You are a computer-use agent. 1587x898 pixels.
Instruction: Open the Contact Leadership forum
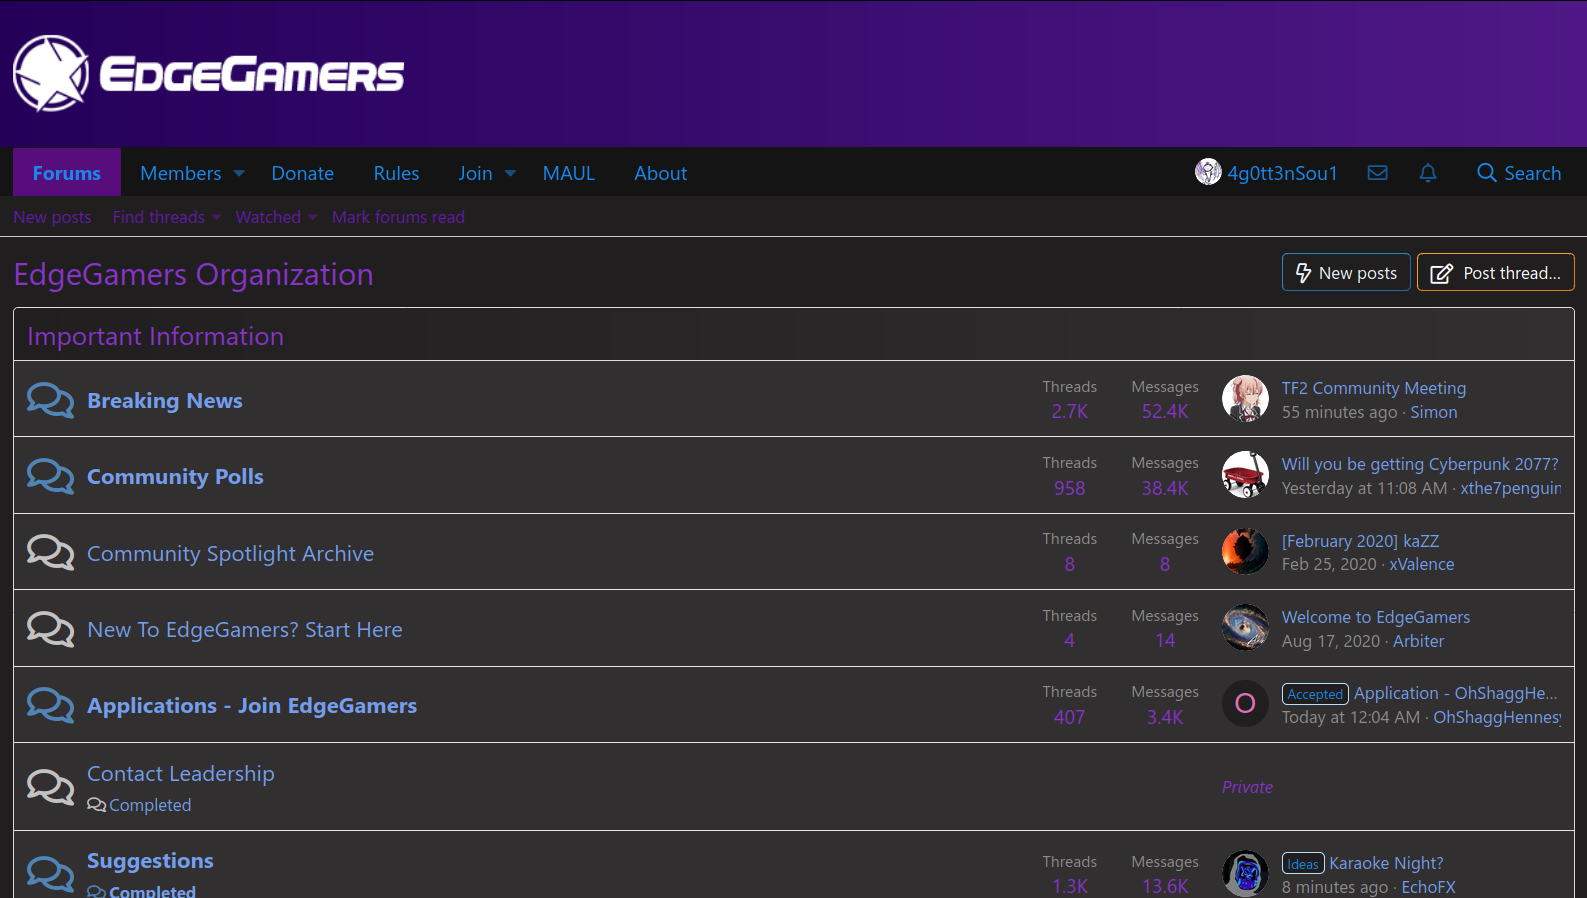pyautogui.click(x=181, y=773)
